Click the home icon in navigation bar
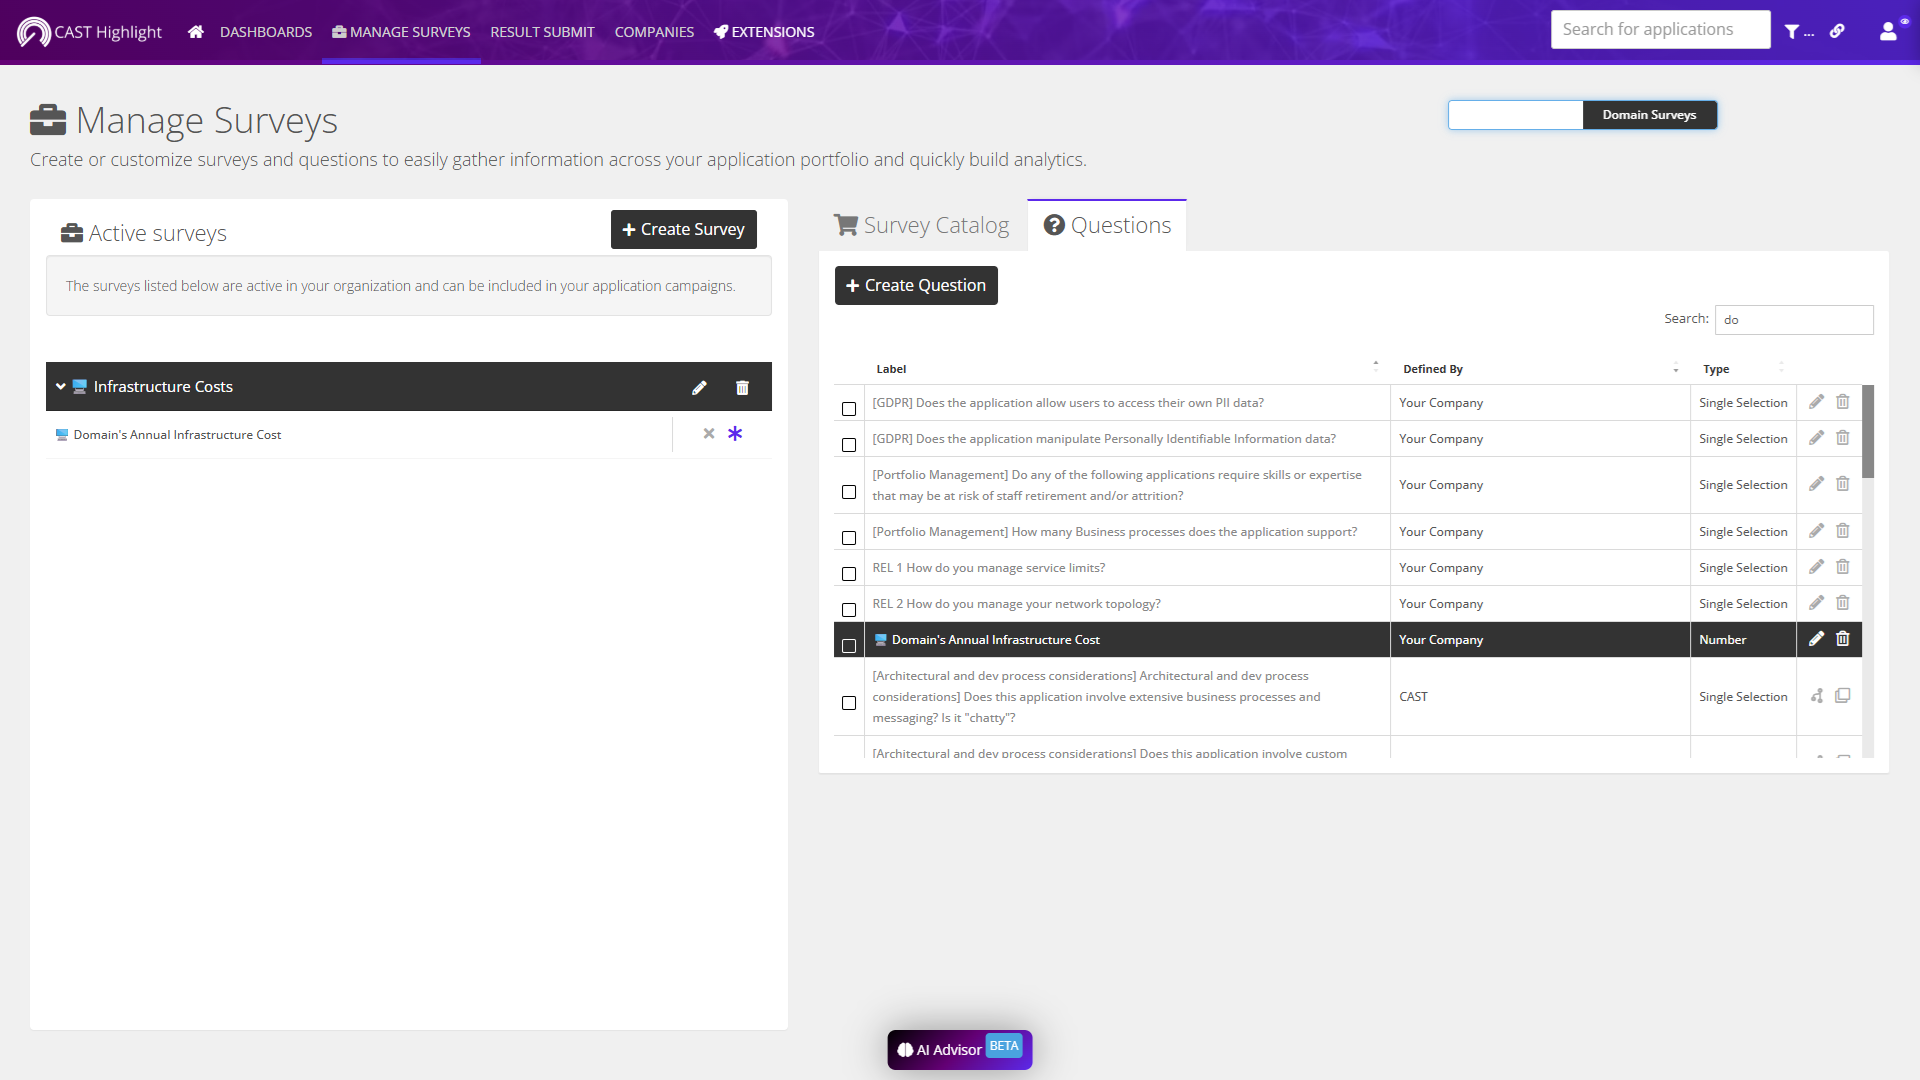The image size is (1920, 1080). (x=196, y=32)
